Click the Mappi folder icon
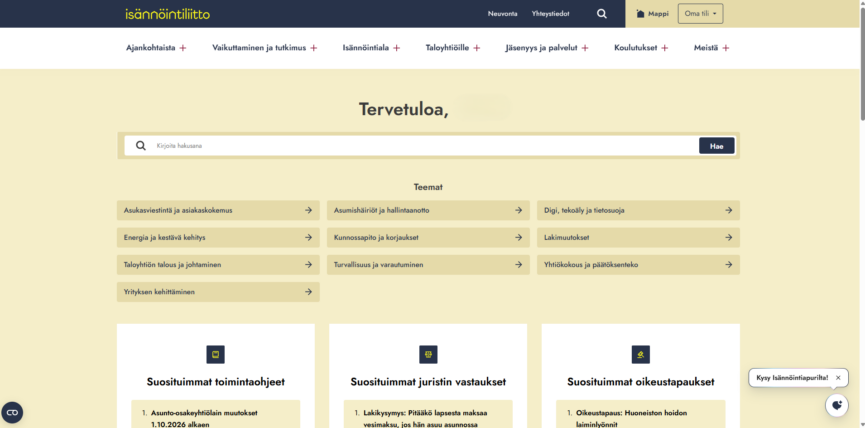This screenshot has height=428, width=865. (640, 14)
